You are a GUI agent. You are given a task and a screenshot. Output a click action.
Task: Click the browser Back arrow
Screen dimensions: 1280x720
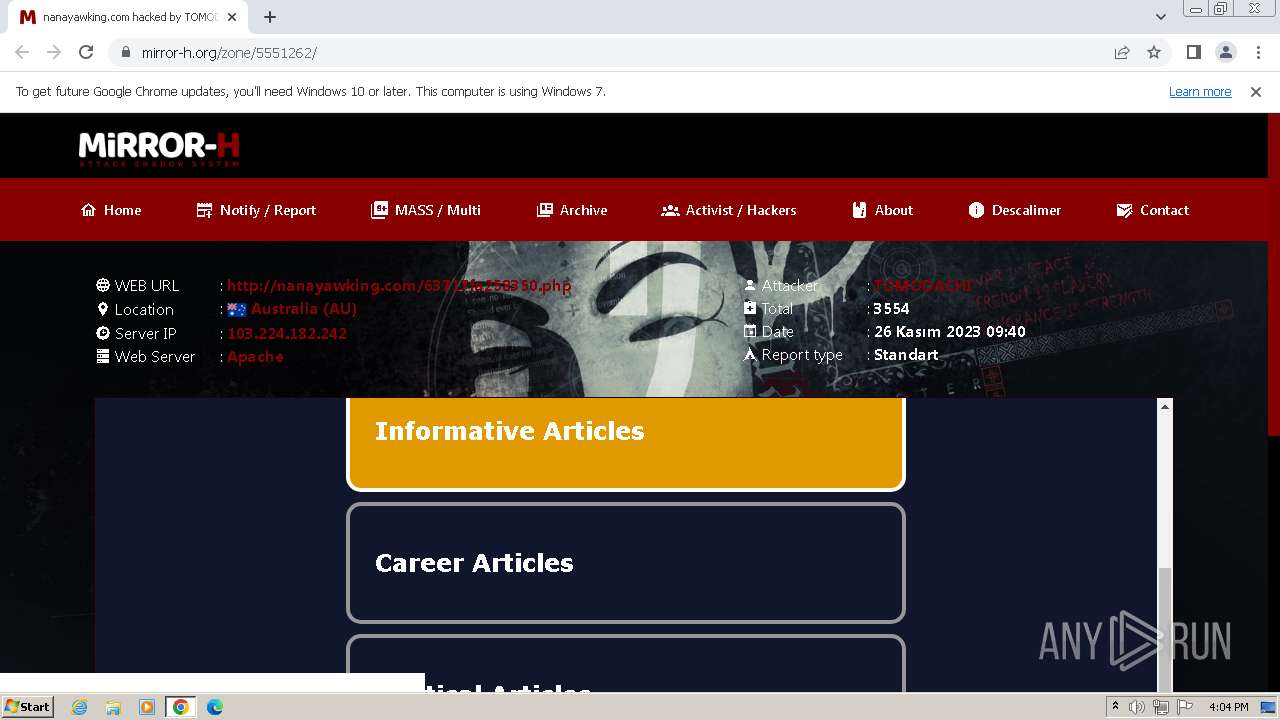(x=22, y=52)
